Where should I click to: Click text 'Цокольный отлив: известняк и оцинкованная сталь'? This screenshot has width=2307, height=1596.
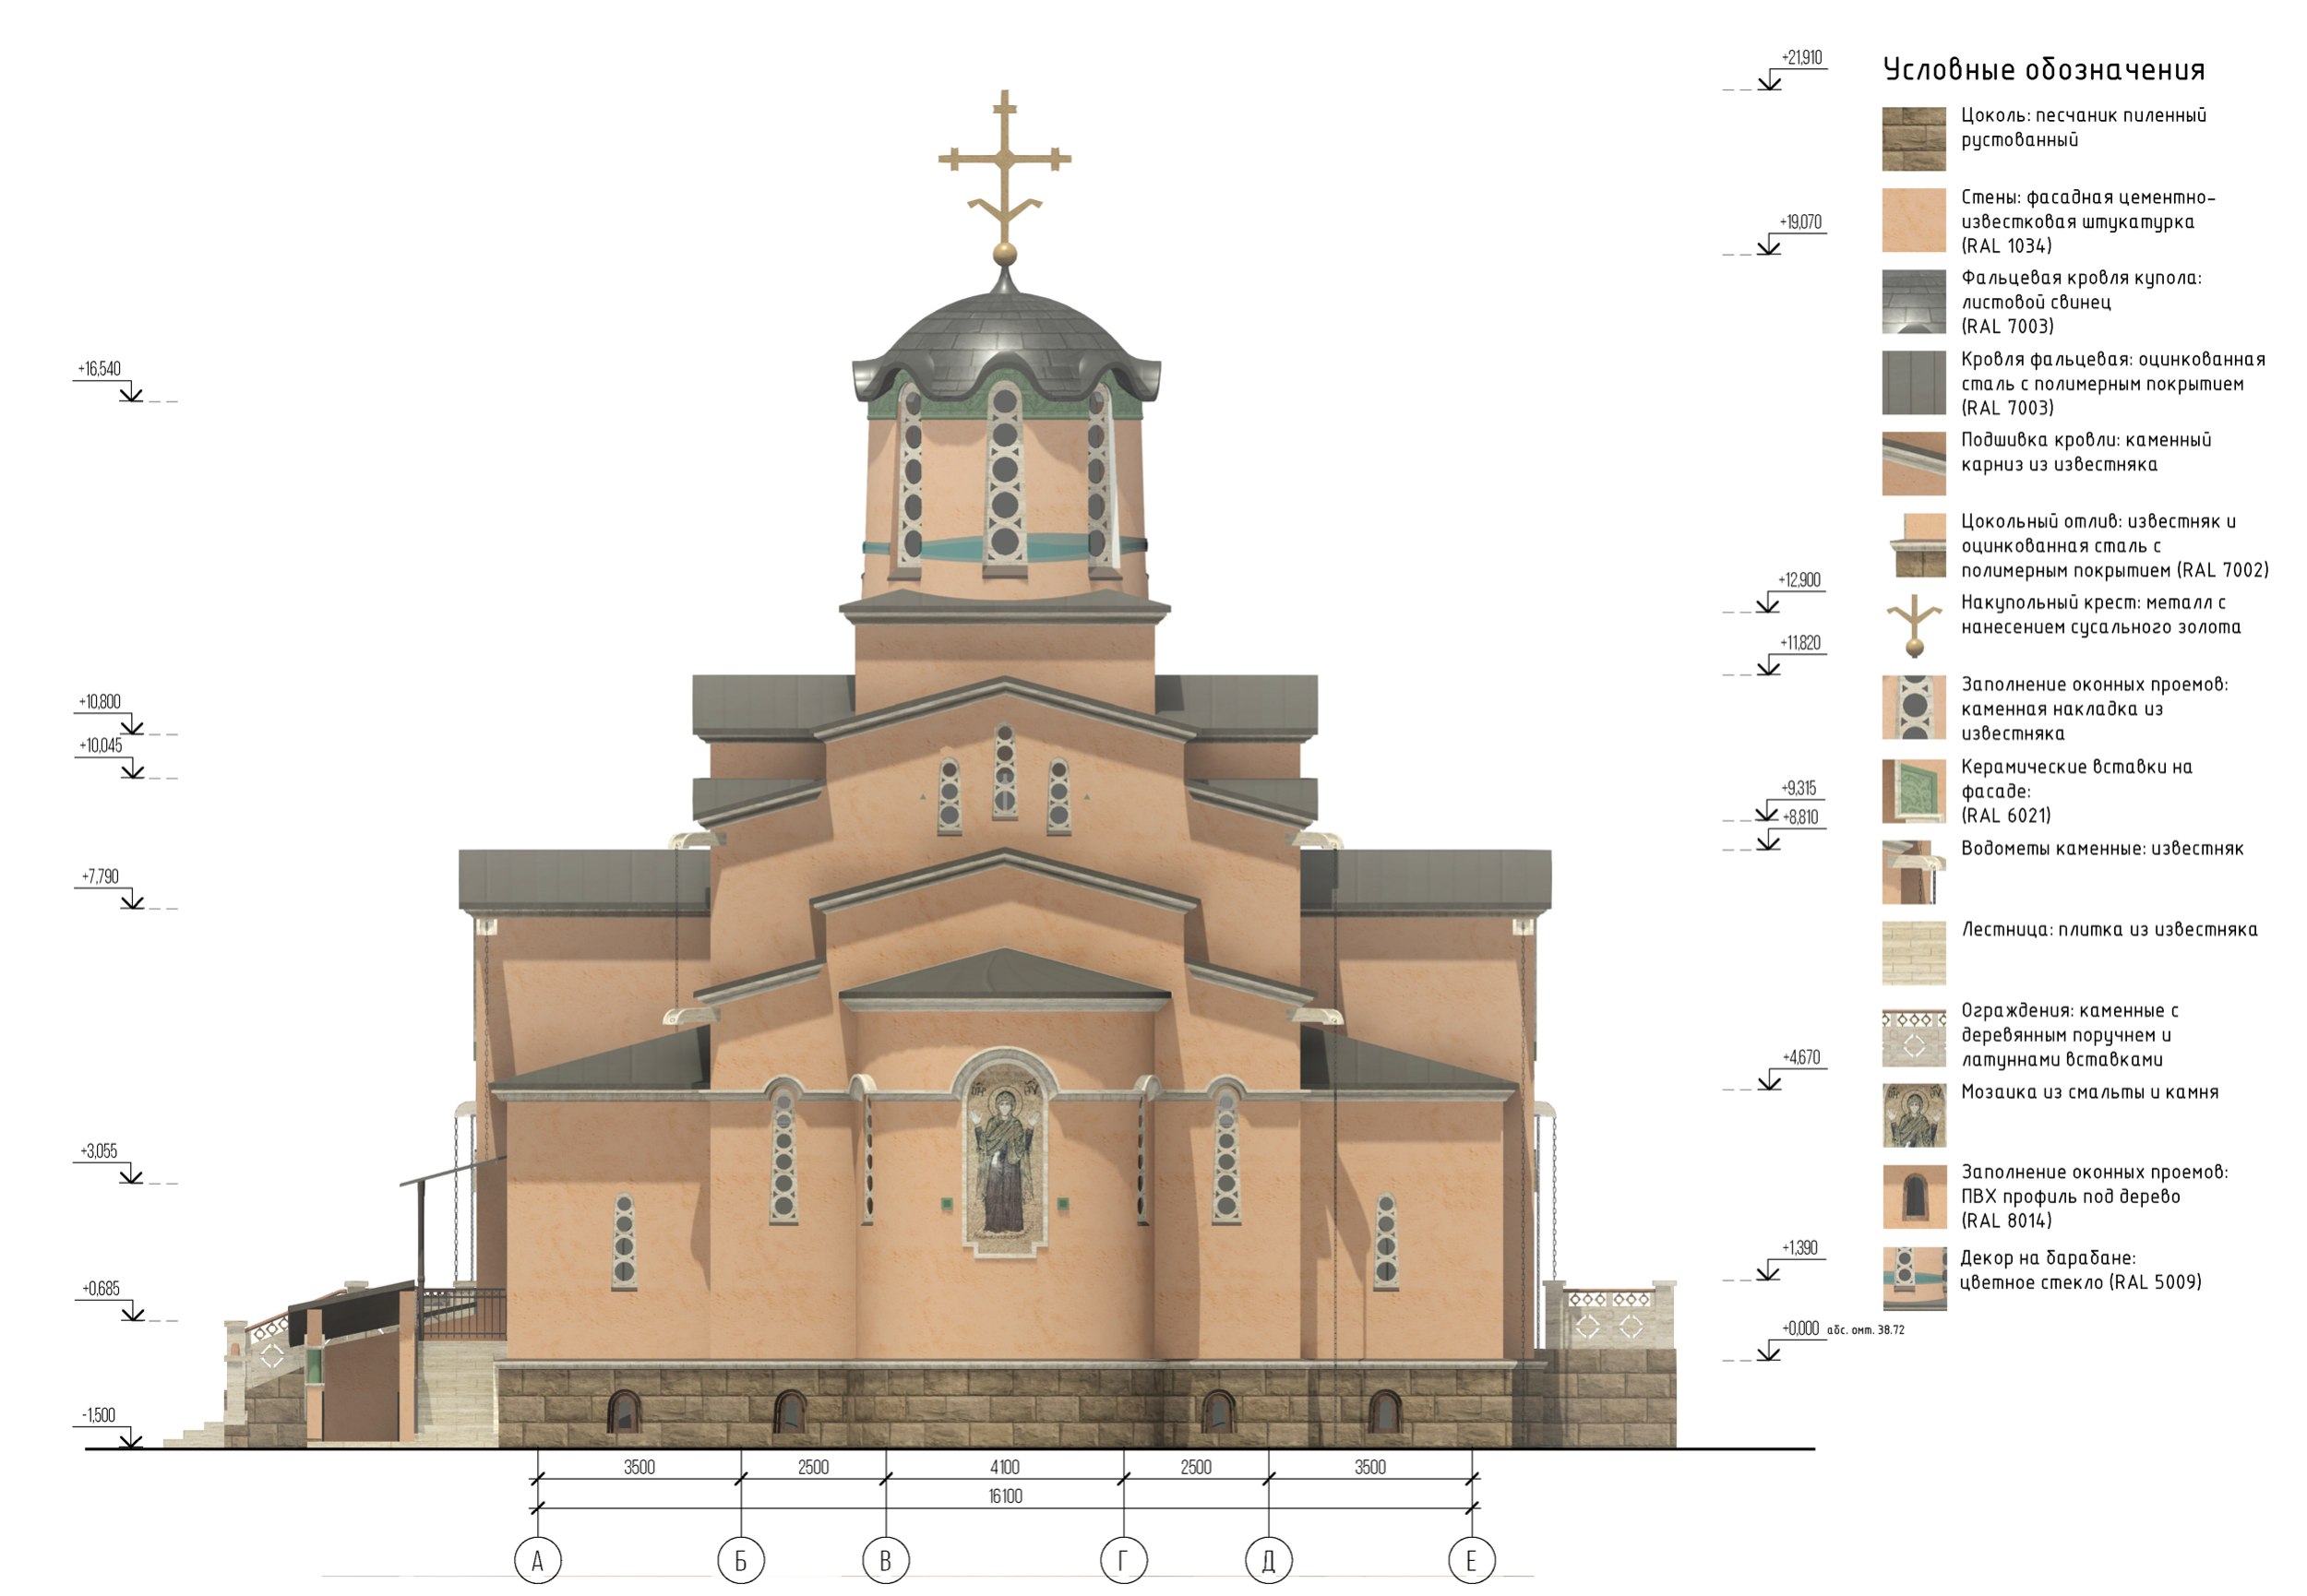[2097, 534]
